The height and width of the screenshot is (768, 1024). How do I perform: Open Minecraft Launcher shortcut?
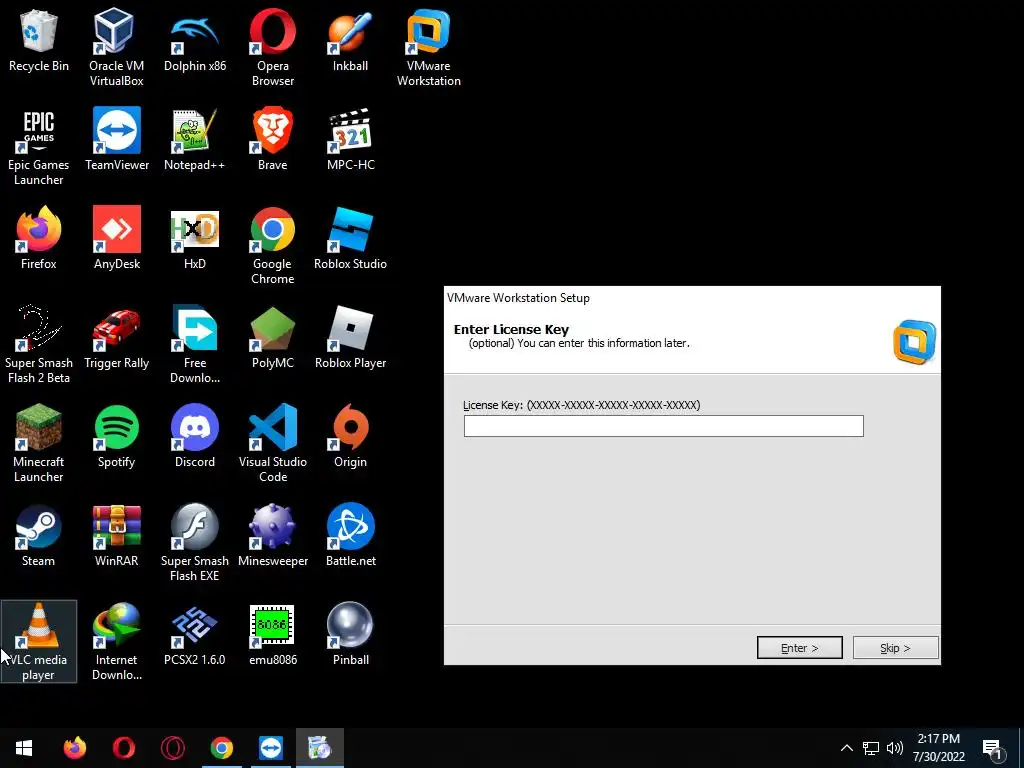(x=39, y=443)
